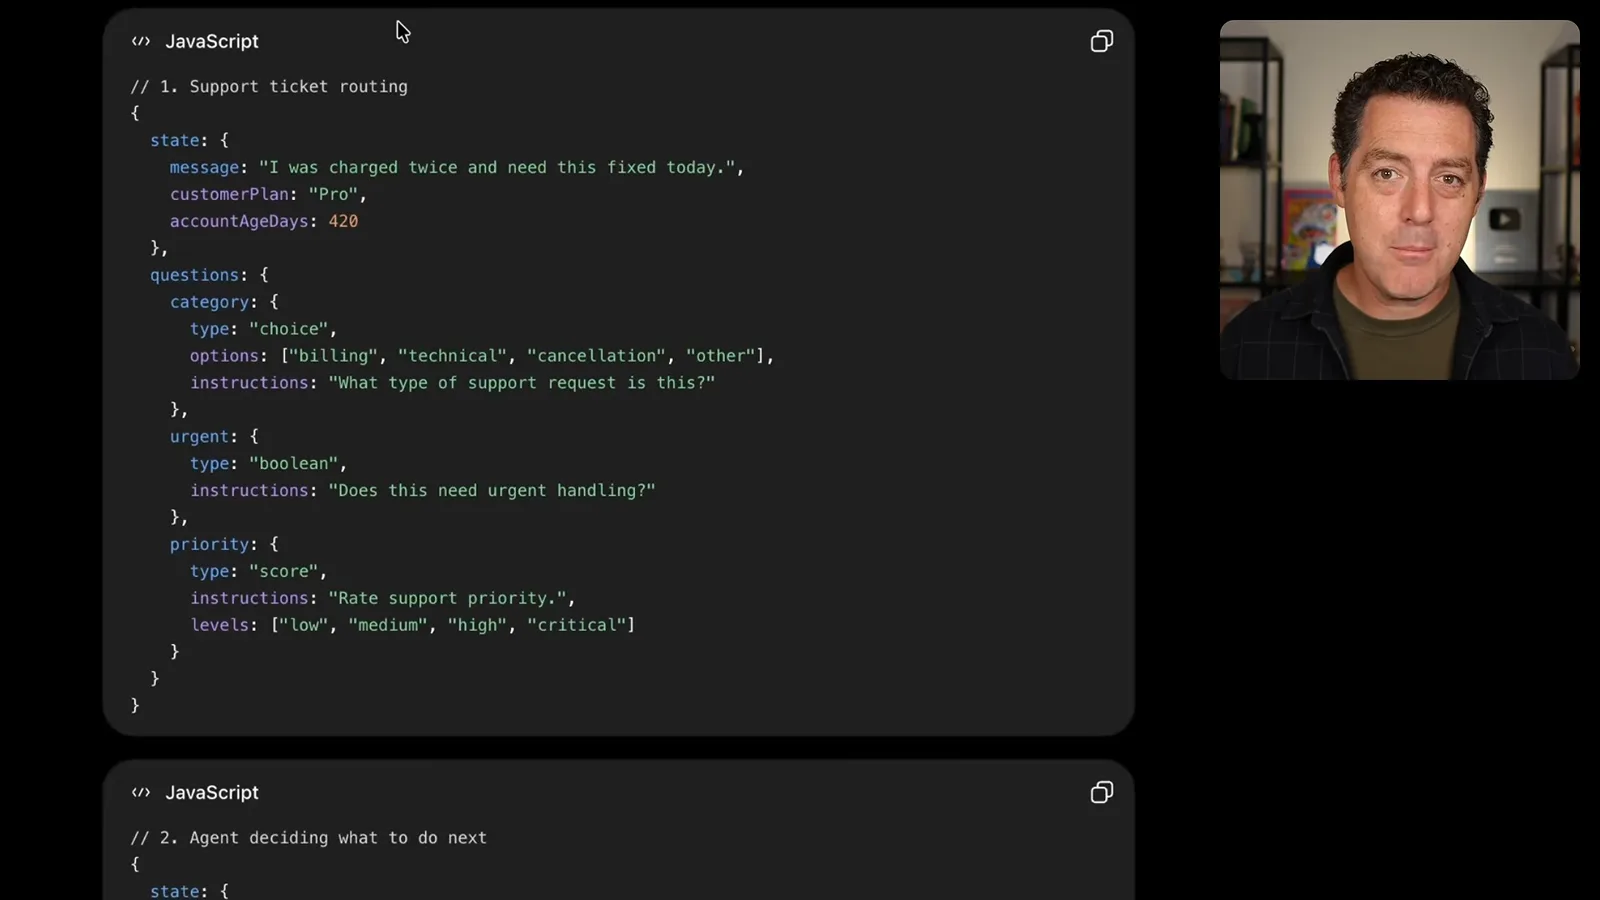
Task: Click the "billing" option string
Action: click(334, 356)
